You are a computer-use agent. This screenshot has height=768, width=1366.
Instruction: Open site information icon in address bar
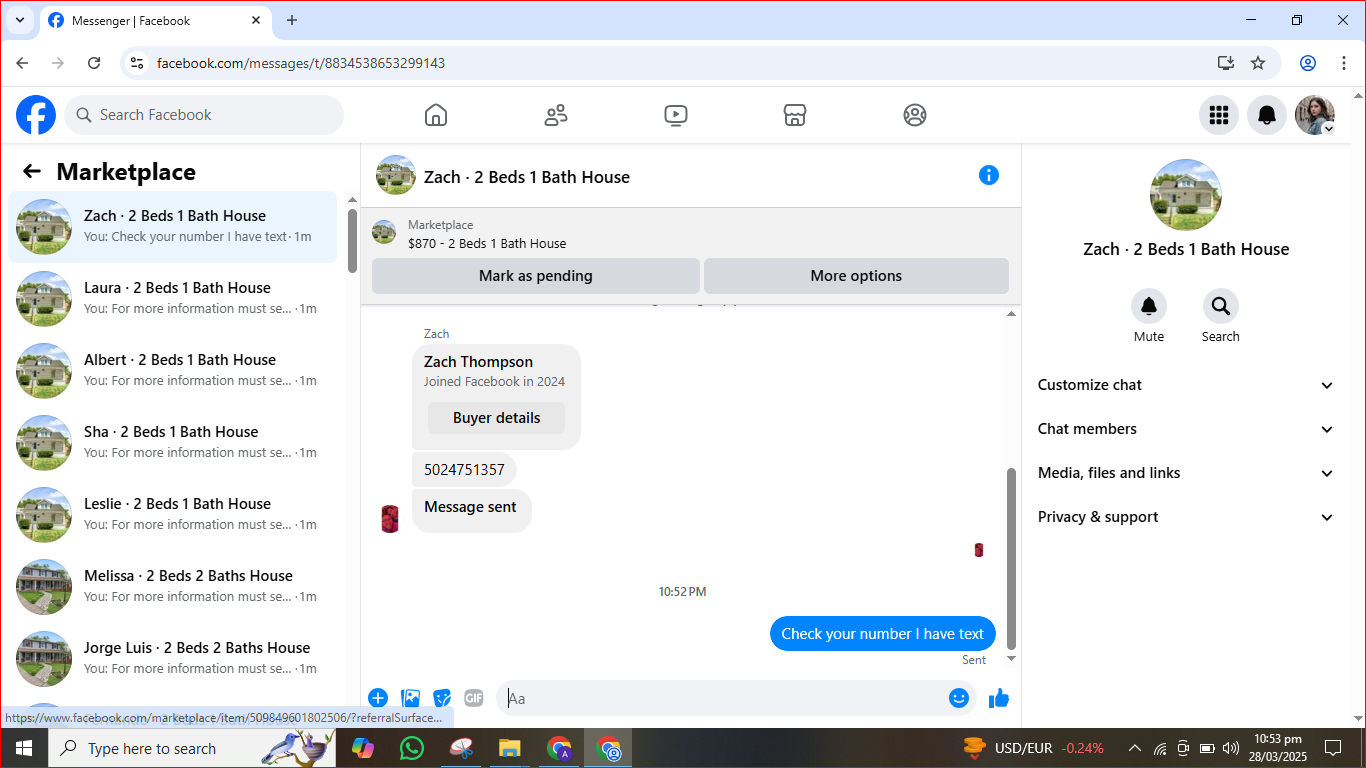click(138, 63)
